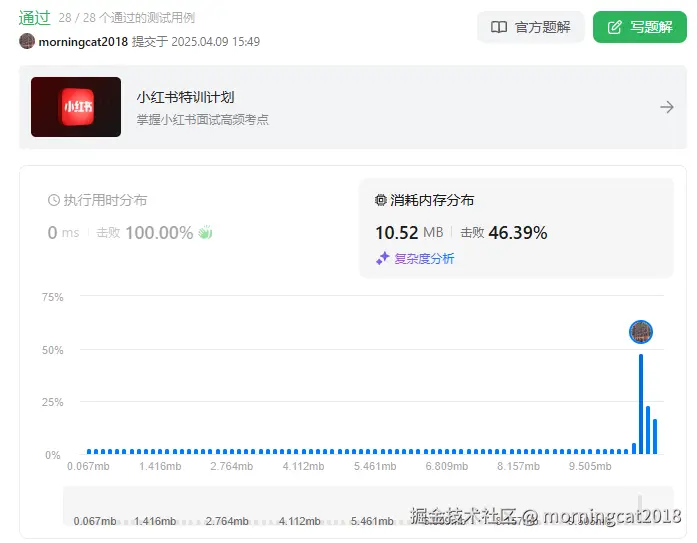Click the chart range slider below the histogram
Screen dimensions: 697x543
point(369,506)
